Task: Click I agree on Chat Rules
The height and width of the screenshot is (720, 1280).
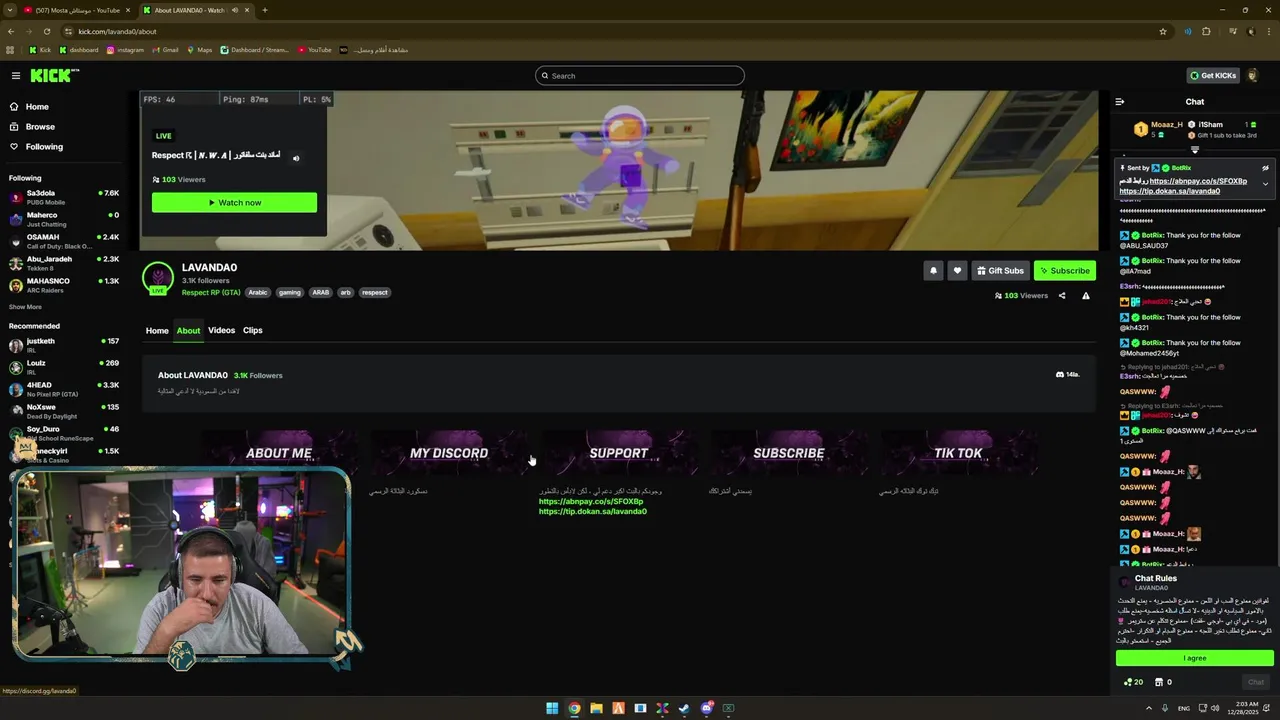Action: click(x=1195, y=658)
